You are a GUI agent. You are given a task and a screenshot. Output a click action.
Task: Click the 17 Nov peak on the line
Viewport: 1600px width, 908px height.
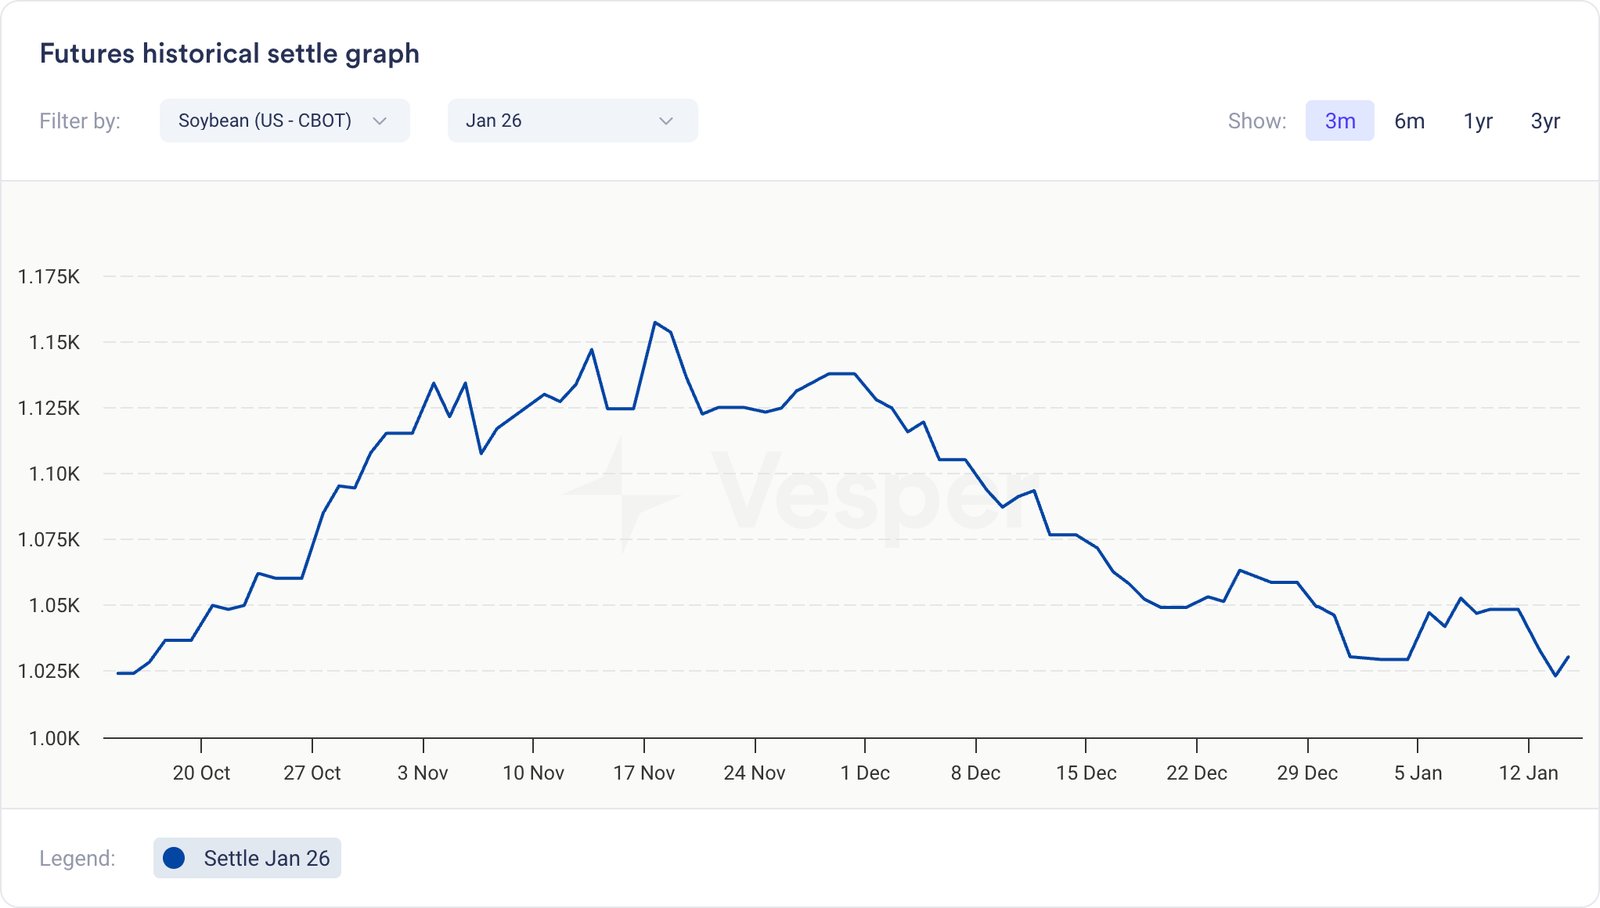pyautogui.click(x=655, y=323)
